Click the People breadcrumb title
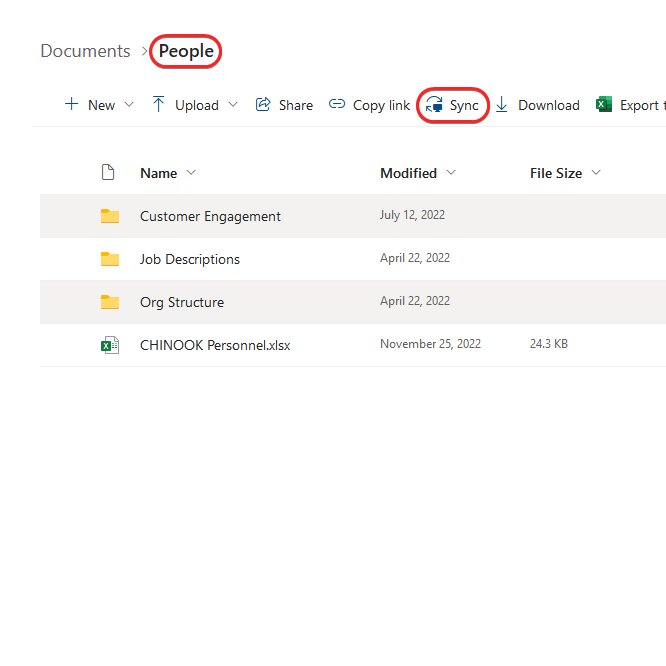 186,51
